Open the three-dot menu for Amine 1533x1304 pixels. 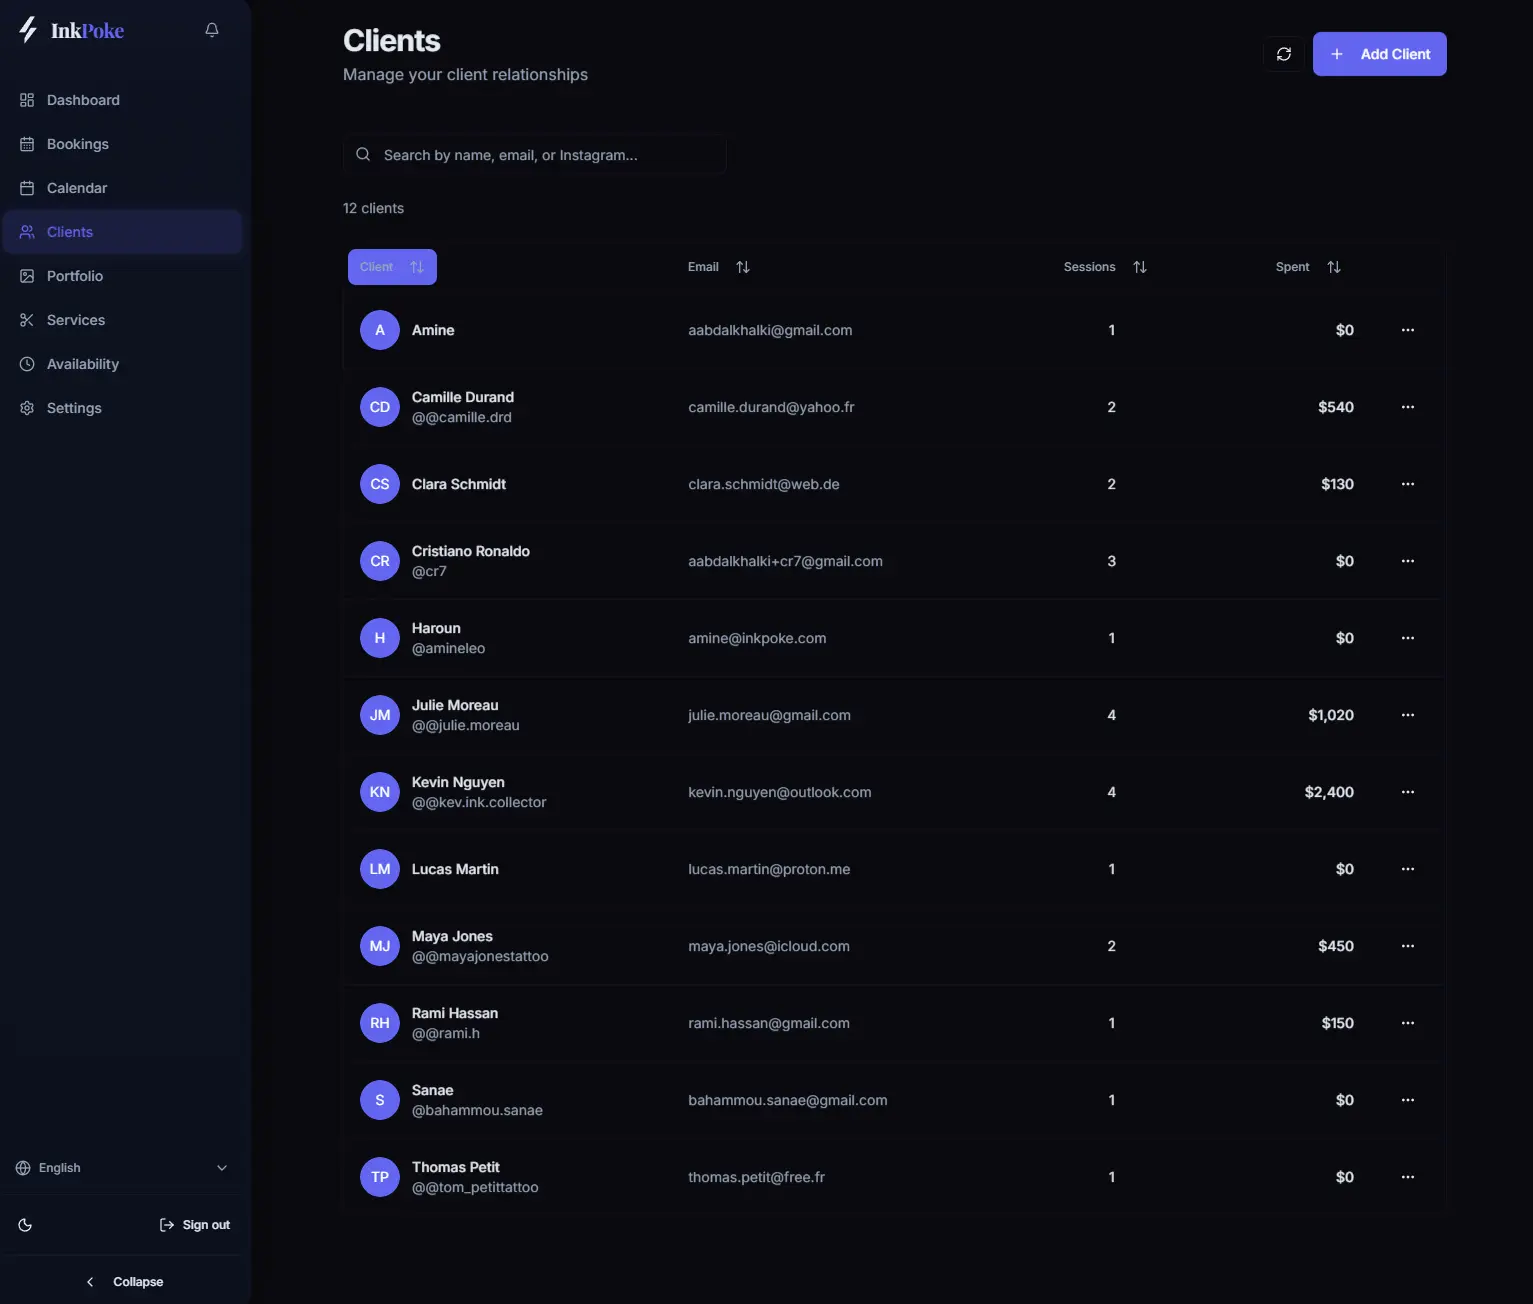coord(1408,330)
